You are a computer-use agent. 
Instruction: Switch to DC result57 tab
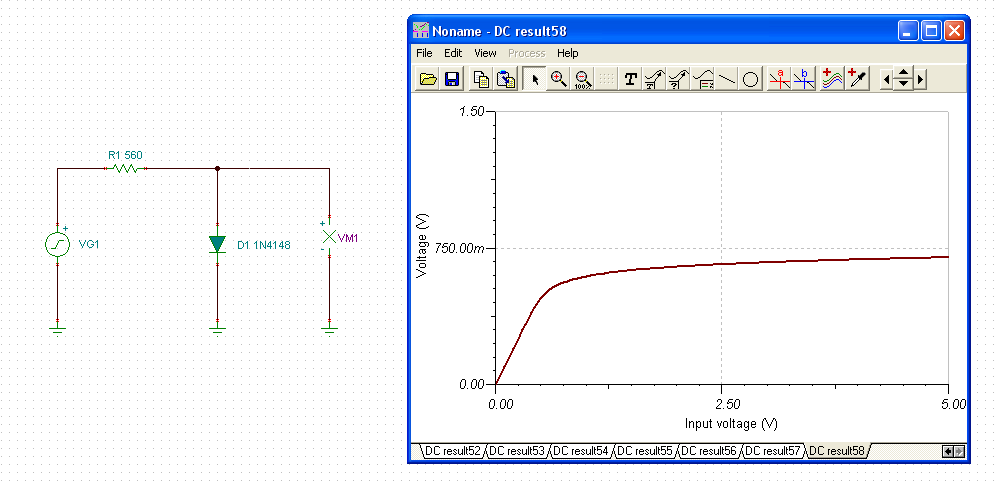click(x=774, y=451)
